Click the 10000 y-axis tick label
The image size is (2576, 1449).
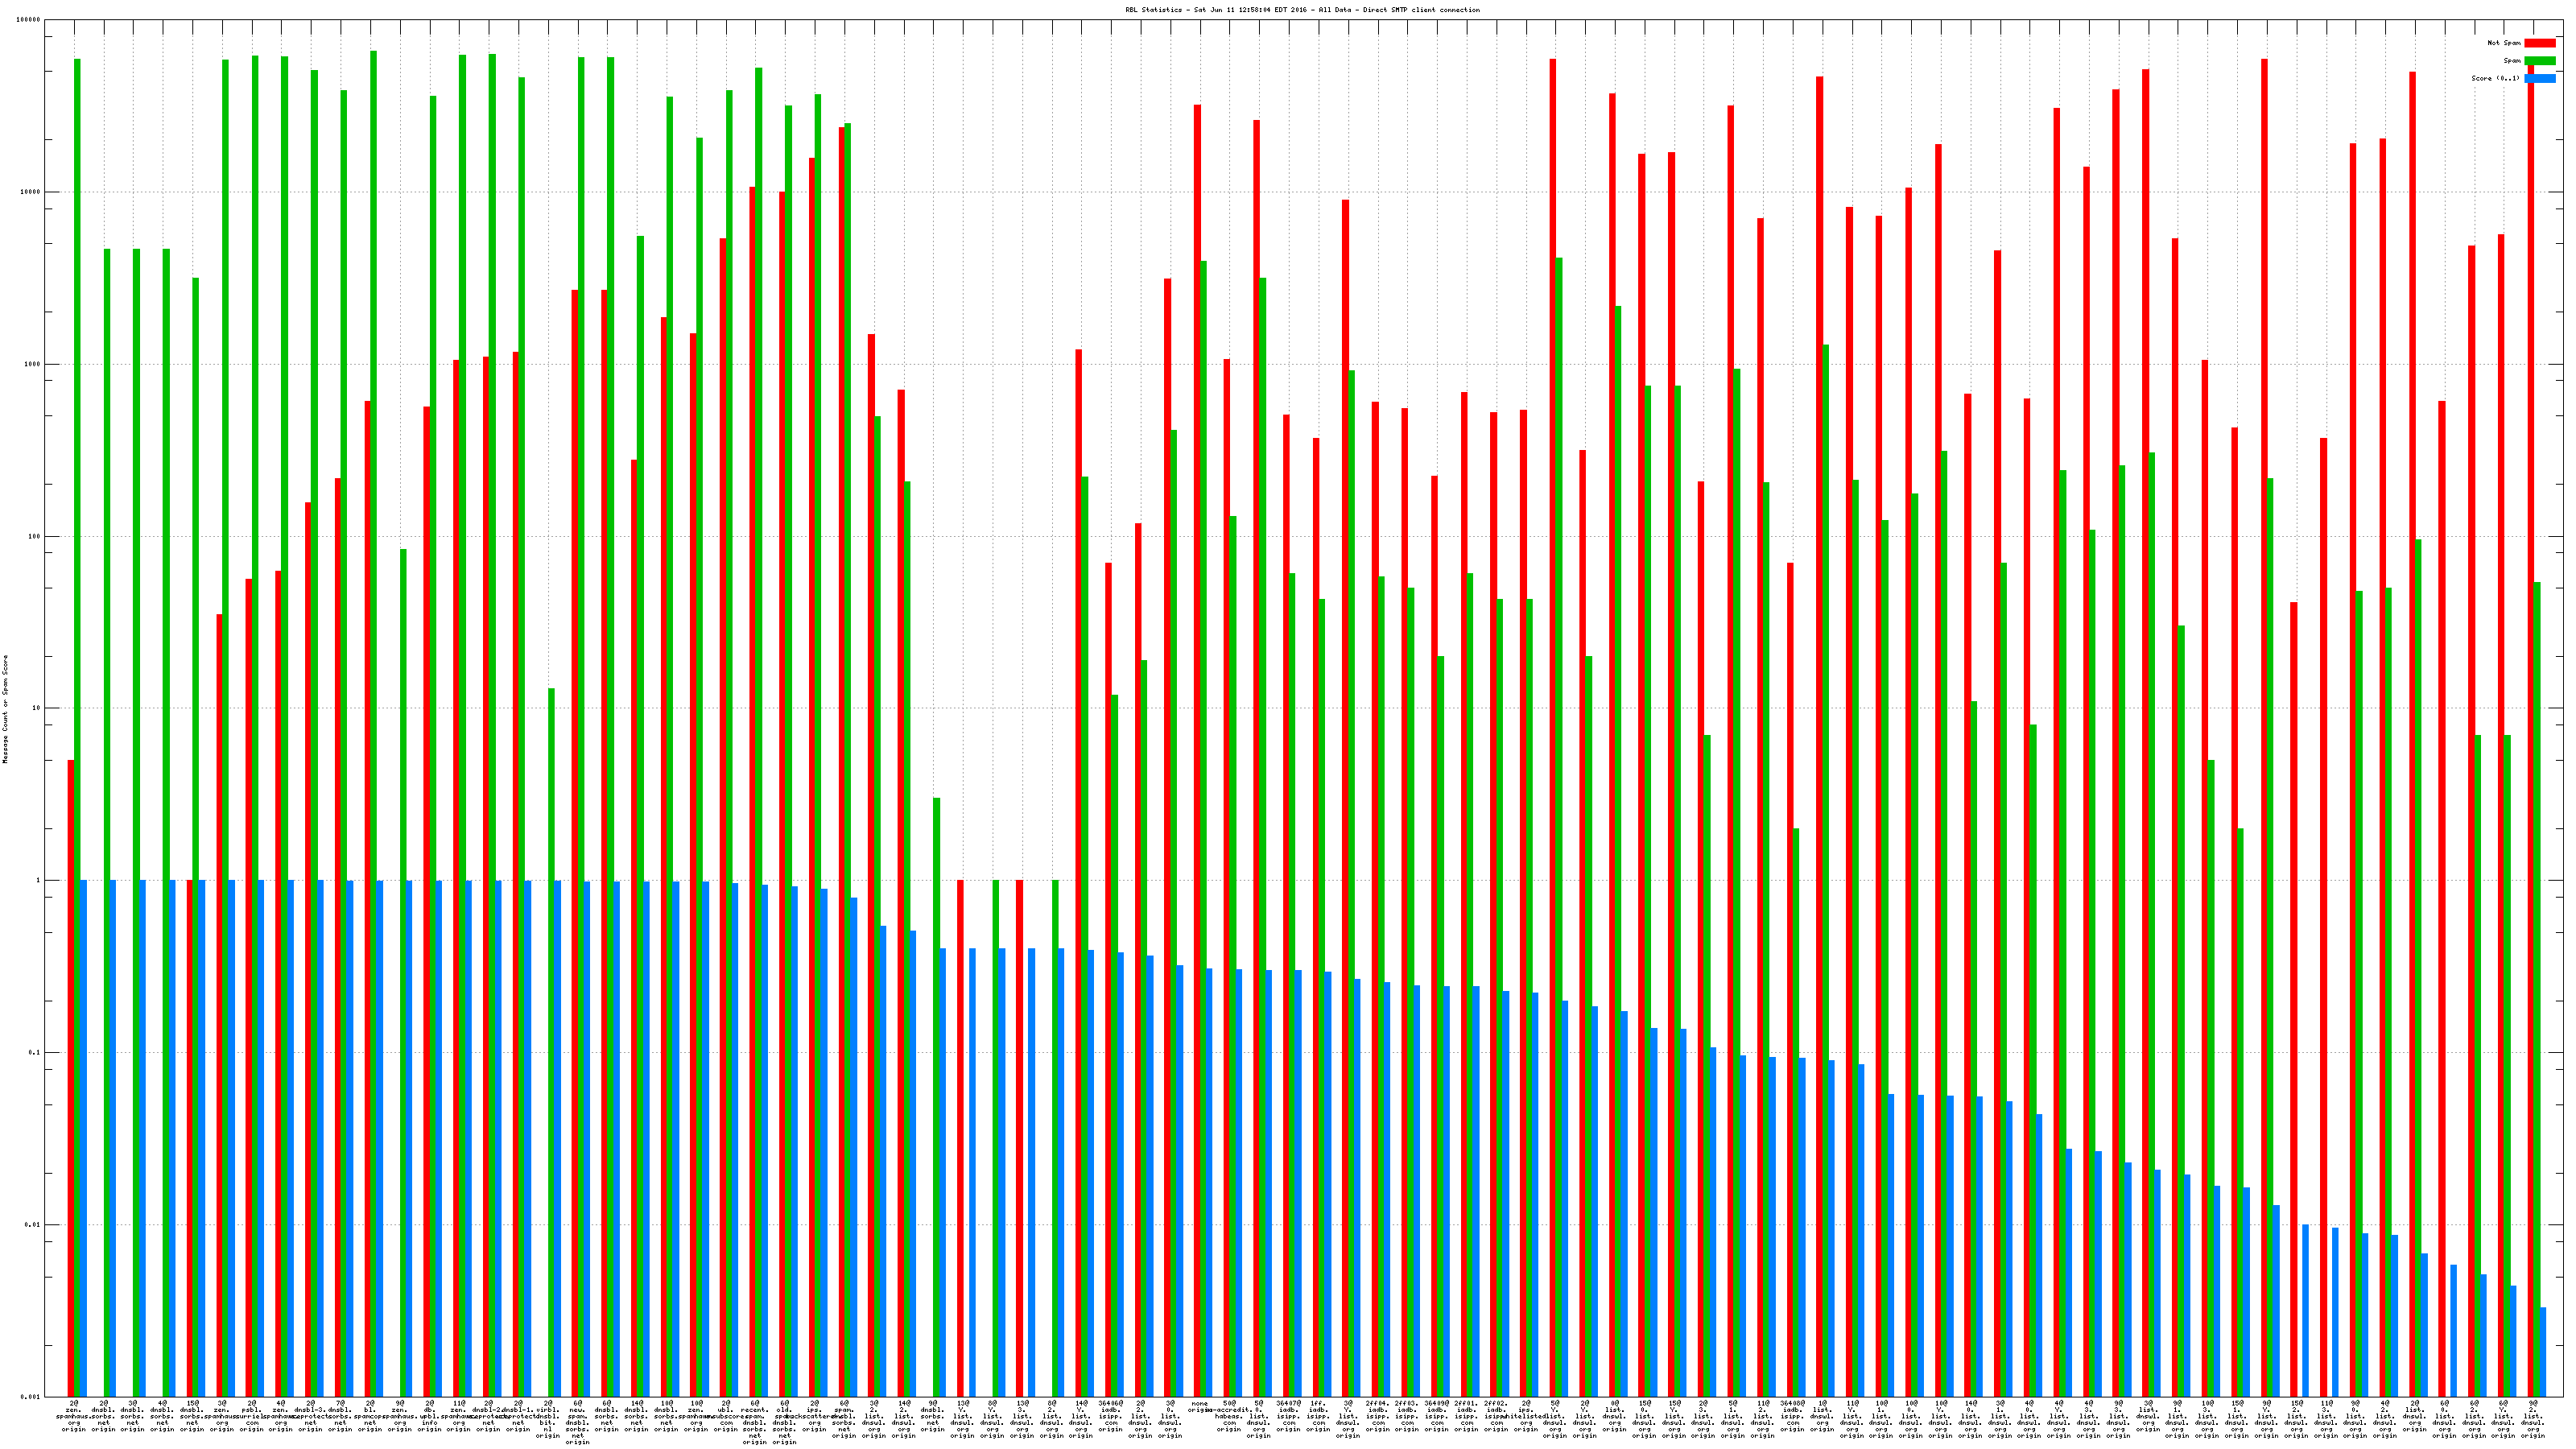click(31, 192)
